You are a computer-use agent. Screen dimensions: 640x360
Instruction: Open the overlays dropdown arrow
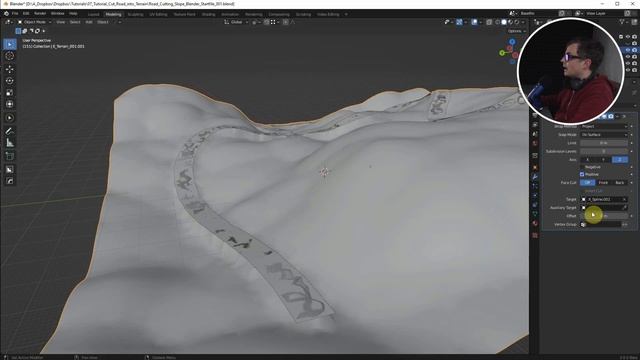481,22
